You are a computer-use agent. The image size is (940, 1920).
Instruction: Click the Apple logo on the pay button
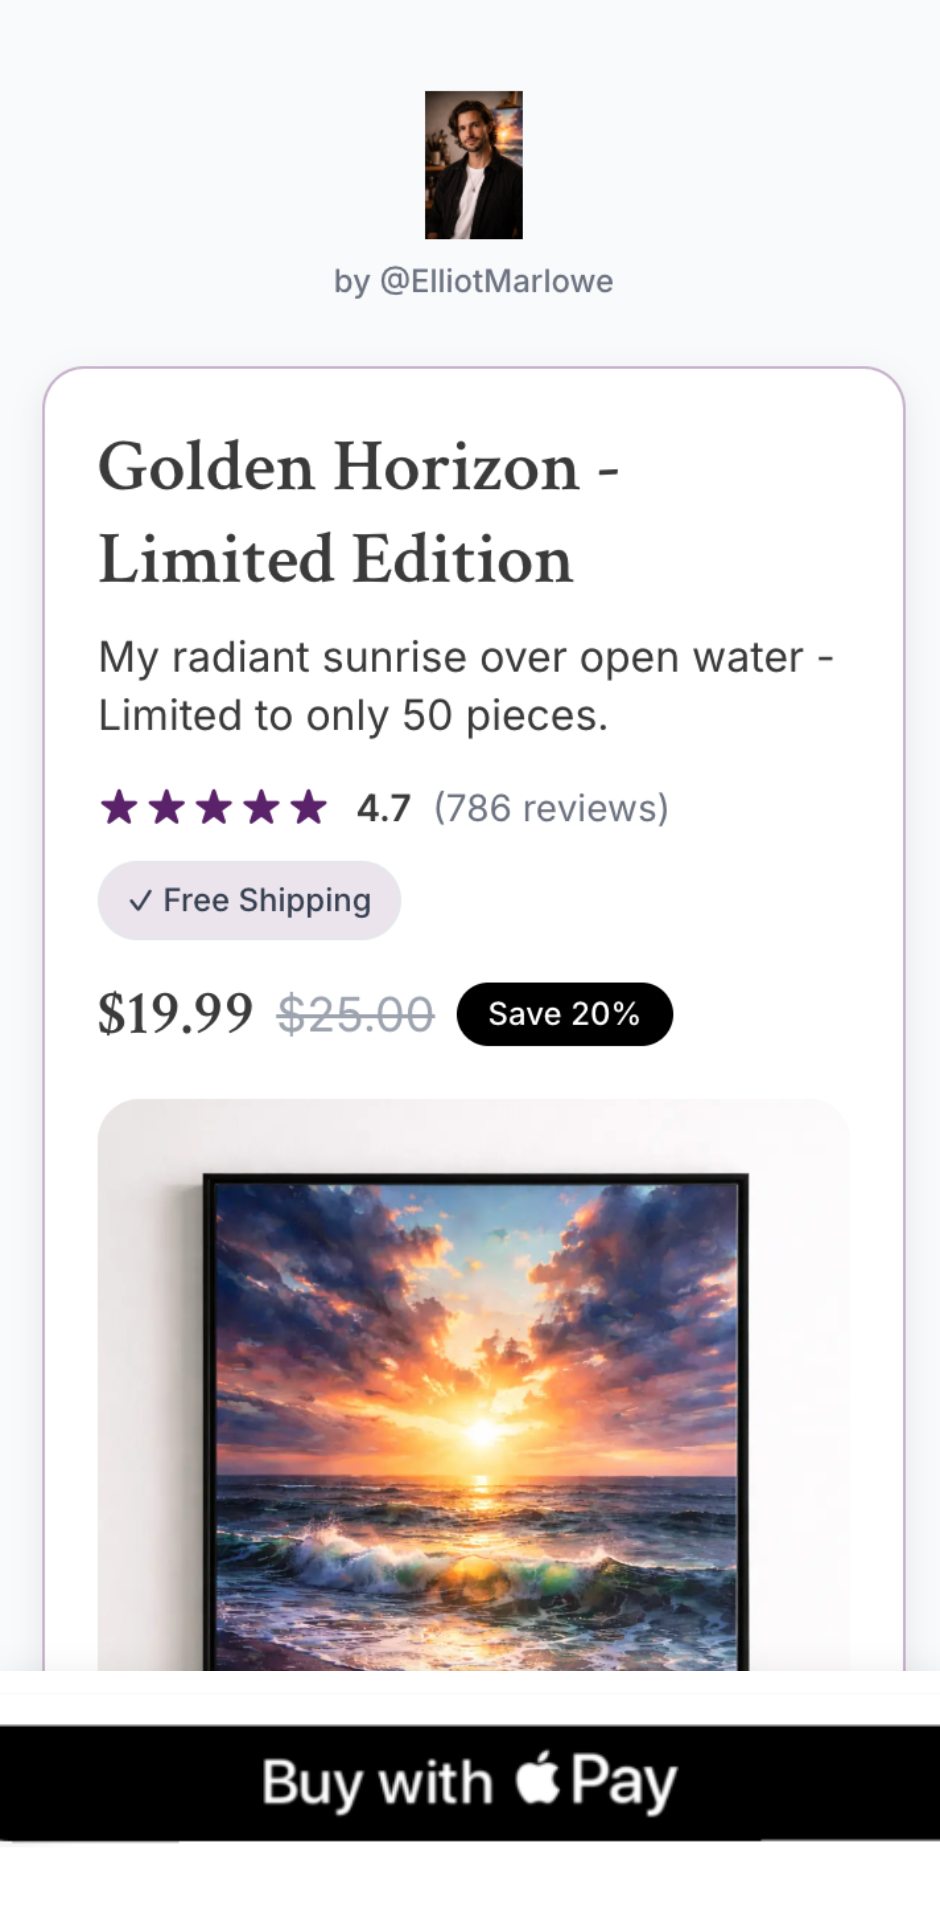538,1780
